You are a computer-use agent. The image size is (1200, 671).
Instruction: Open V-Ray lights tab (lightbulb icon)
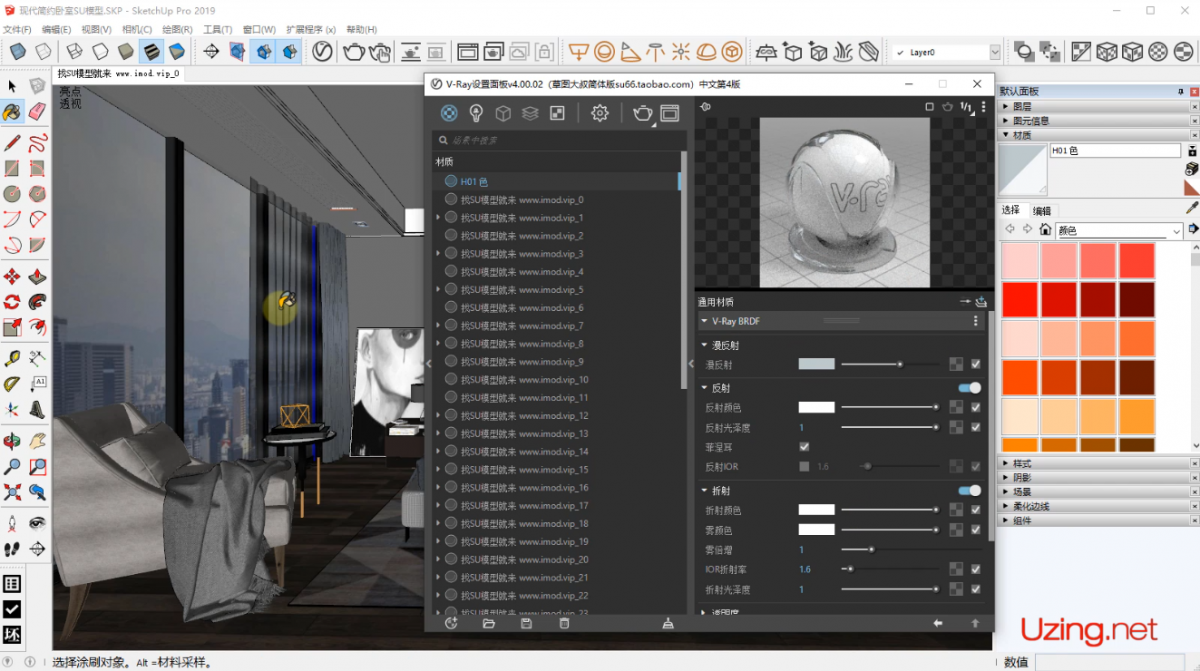(477, 113)
